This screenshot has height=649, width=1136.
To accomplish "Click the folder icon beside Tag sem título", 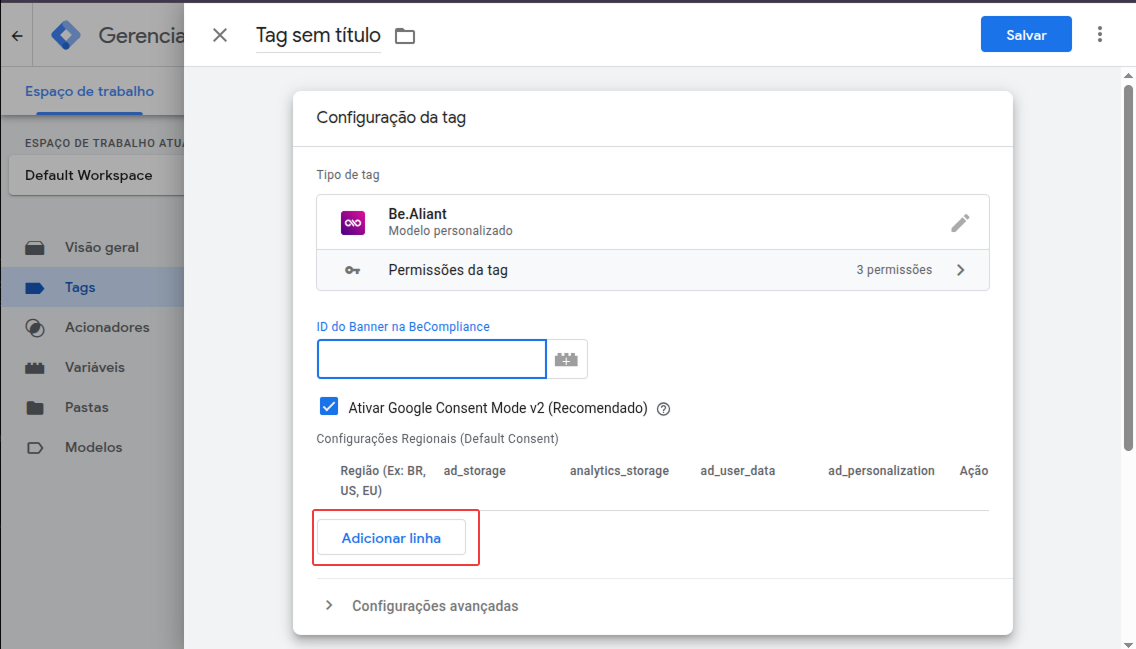I will [404, 33].
